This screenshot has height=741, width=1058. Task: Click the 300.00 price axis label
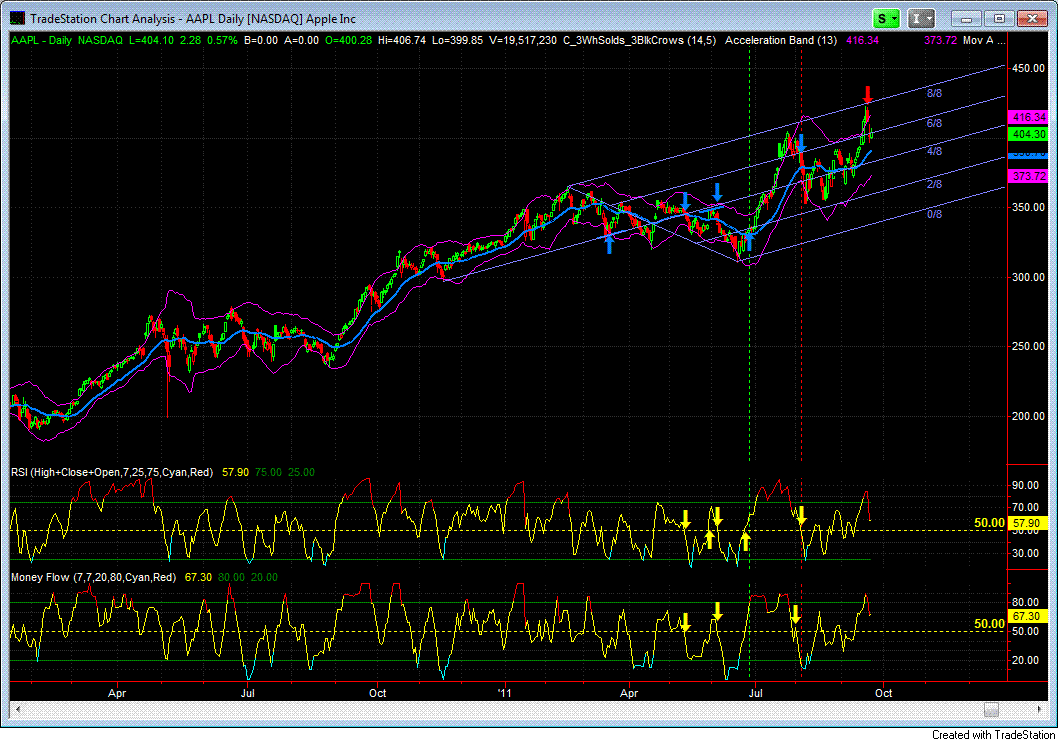(1028, 277)
